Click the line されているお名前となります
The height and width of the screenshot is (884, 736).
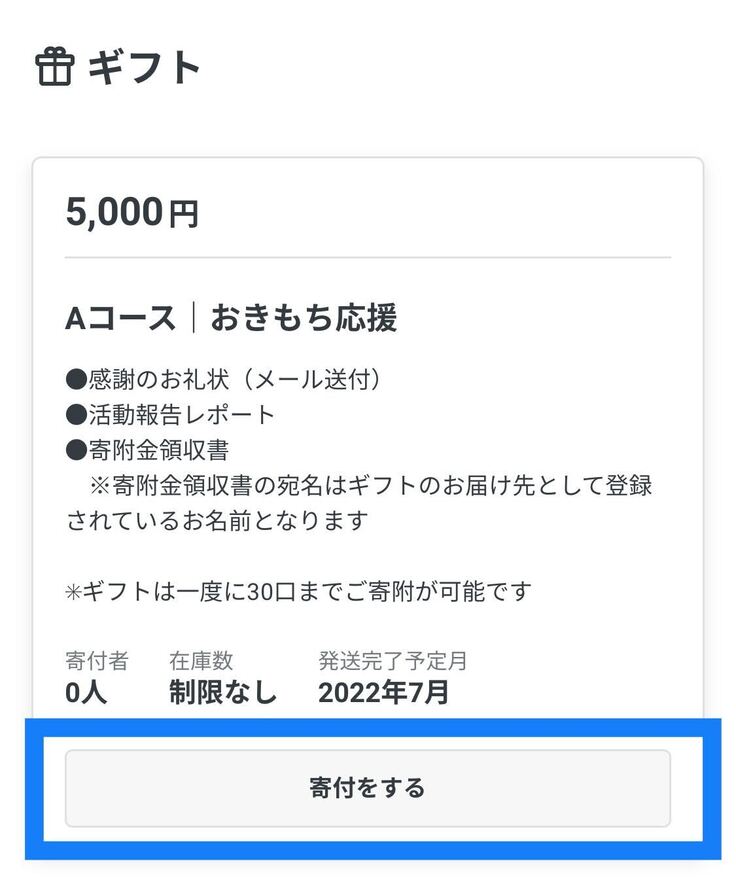point(217,521)
